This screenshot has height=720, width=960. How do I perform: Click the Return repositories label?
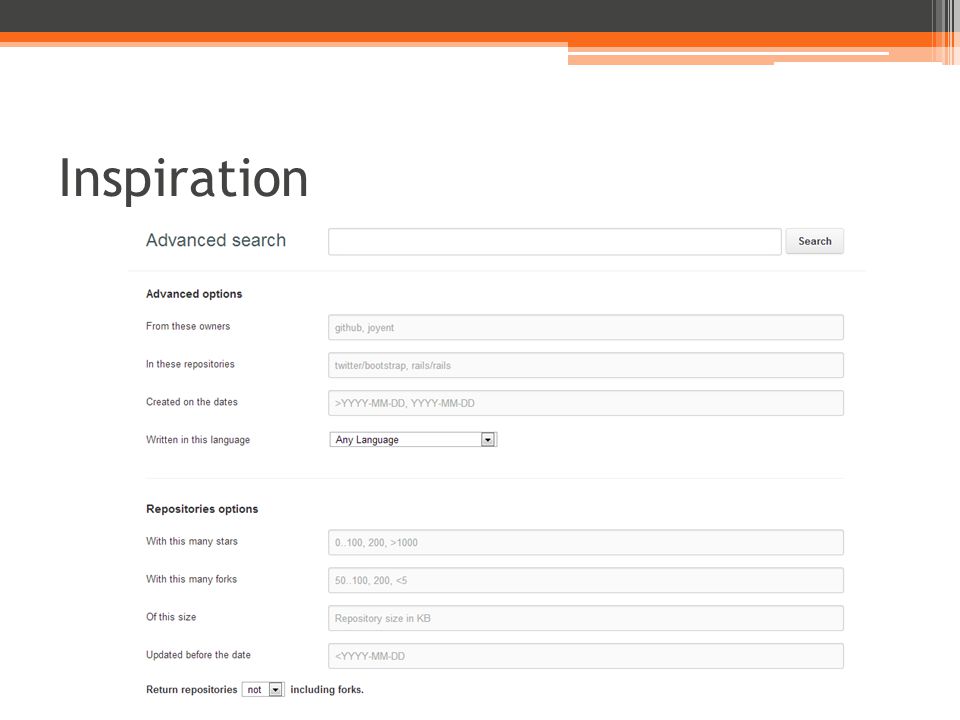tap(192, 689)
